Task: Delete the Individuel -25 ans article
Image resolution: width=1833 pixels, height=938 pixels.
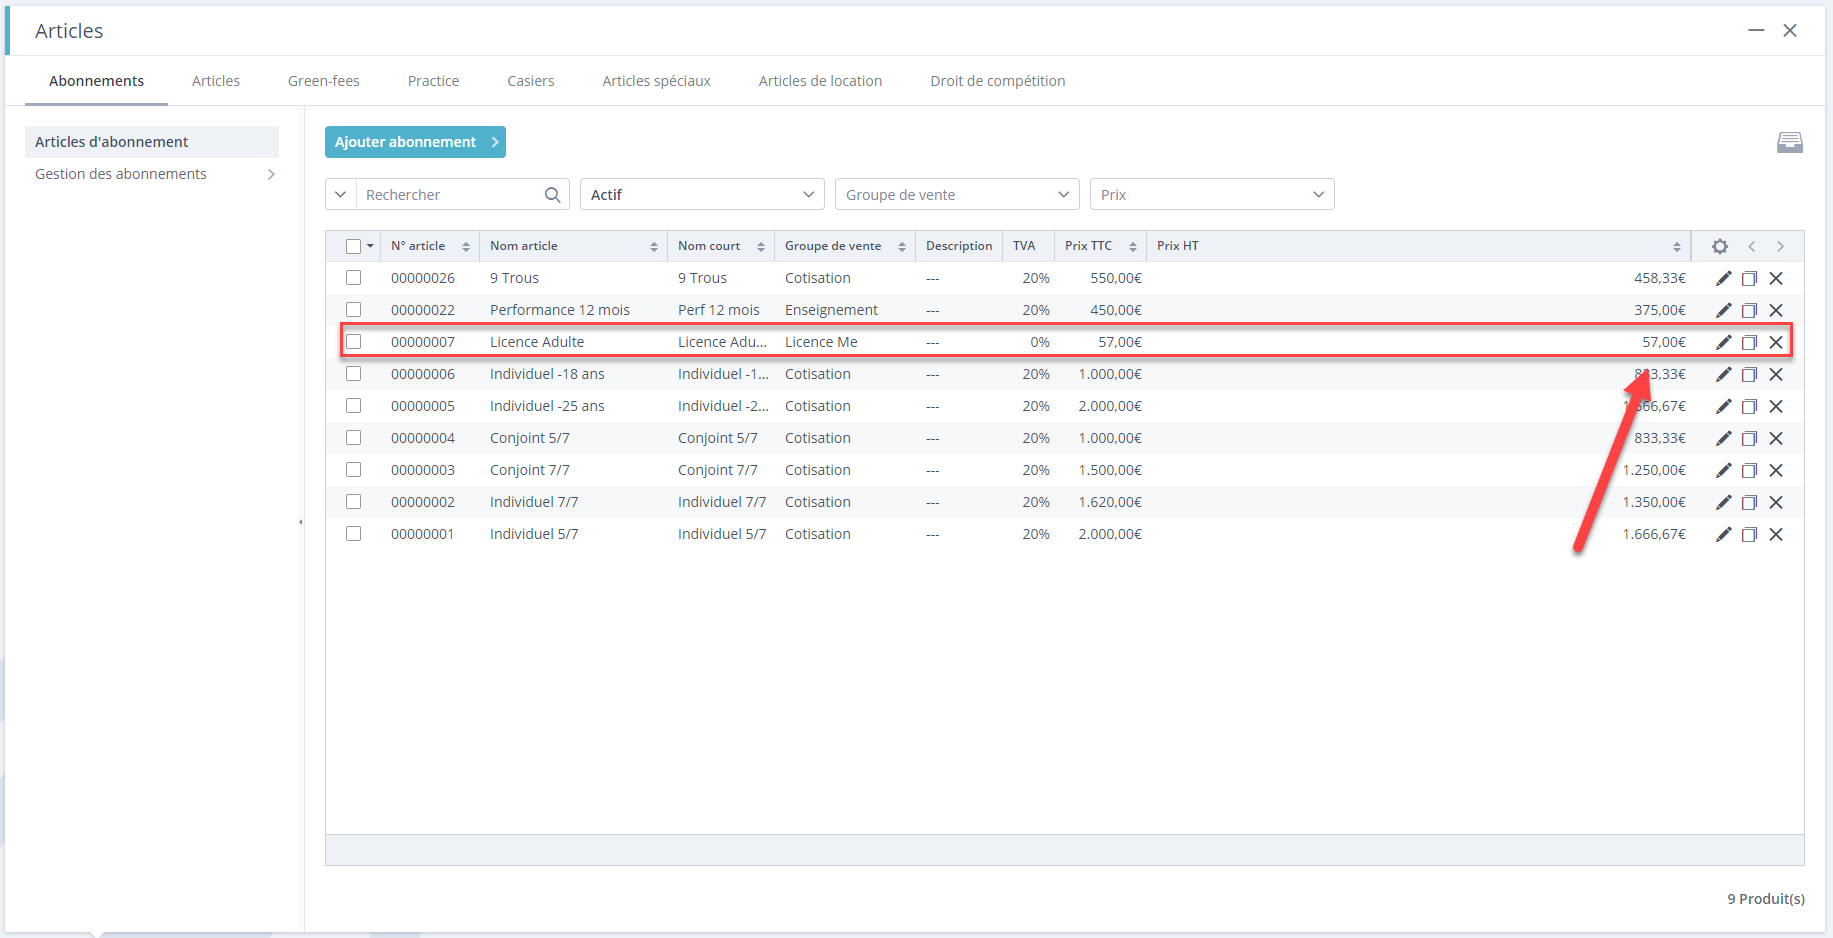Action: click(1776, 406)
